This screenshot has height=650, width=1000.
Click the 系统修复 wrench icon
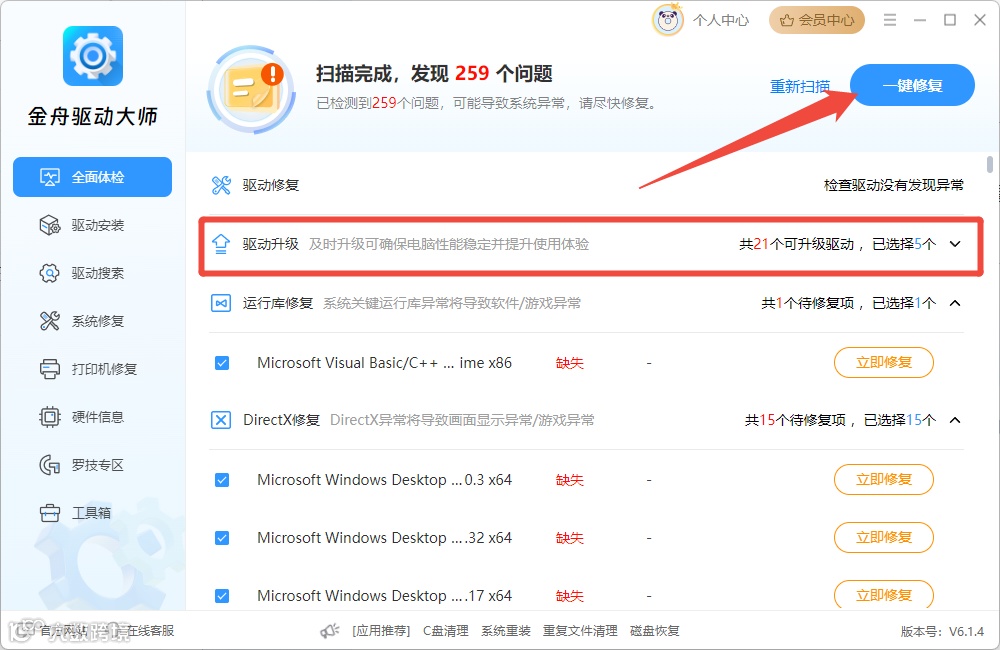click(50, 321)
